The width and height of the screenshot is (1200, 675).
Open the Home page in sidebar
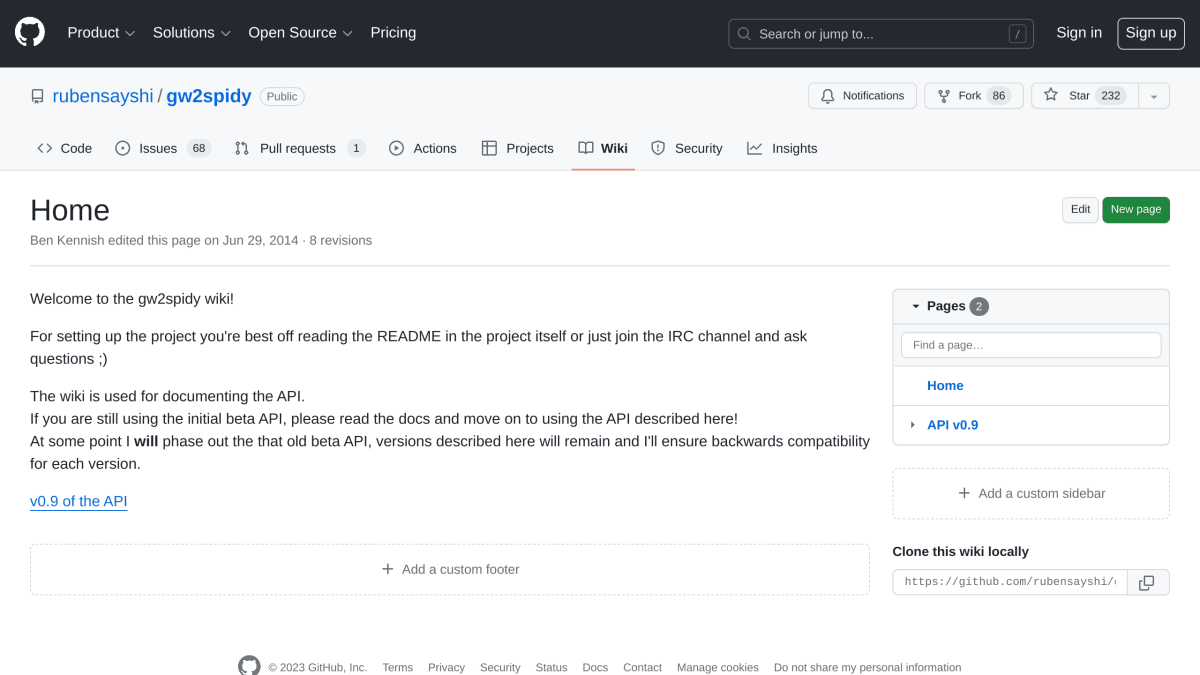pos(945,386)
